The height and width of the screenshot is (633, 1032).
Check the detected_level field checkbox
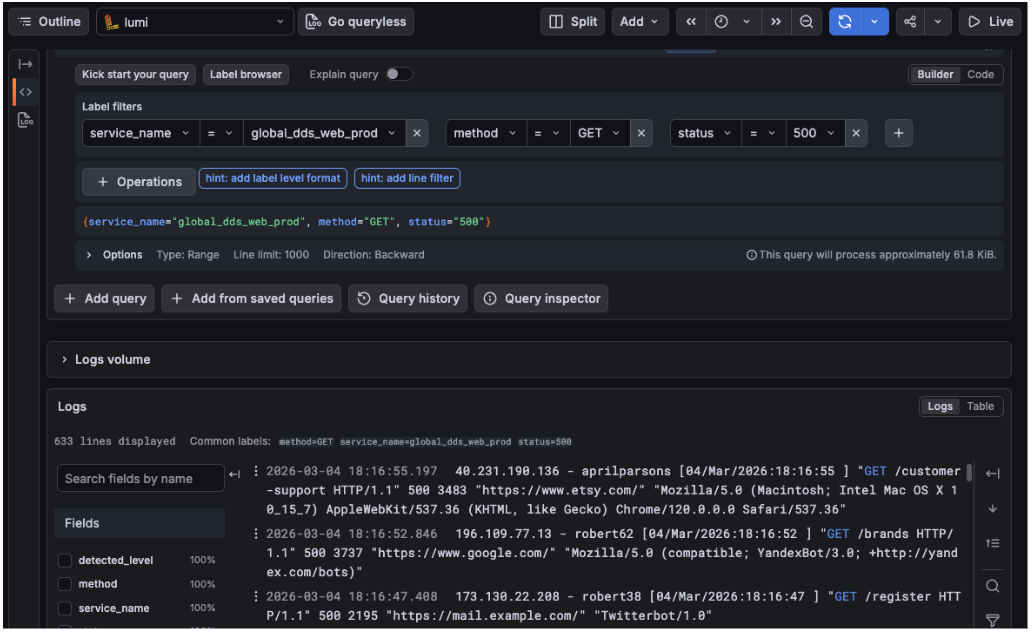(65, 561)
